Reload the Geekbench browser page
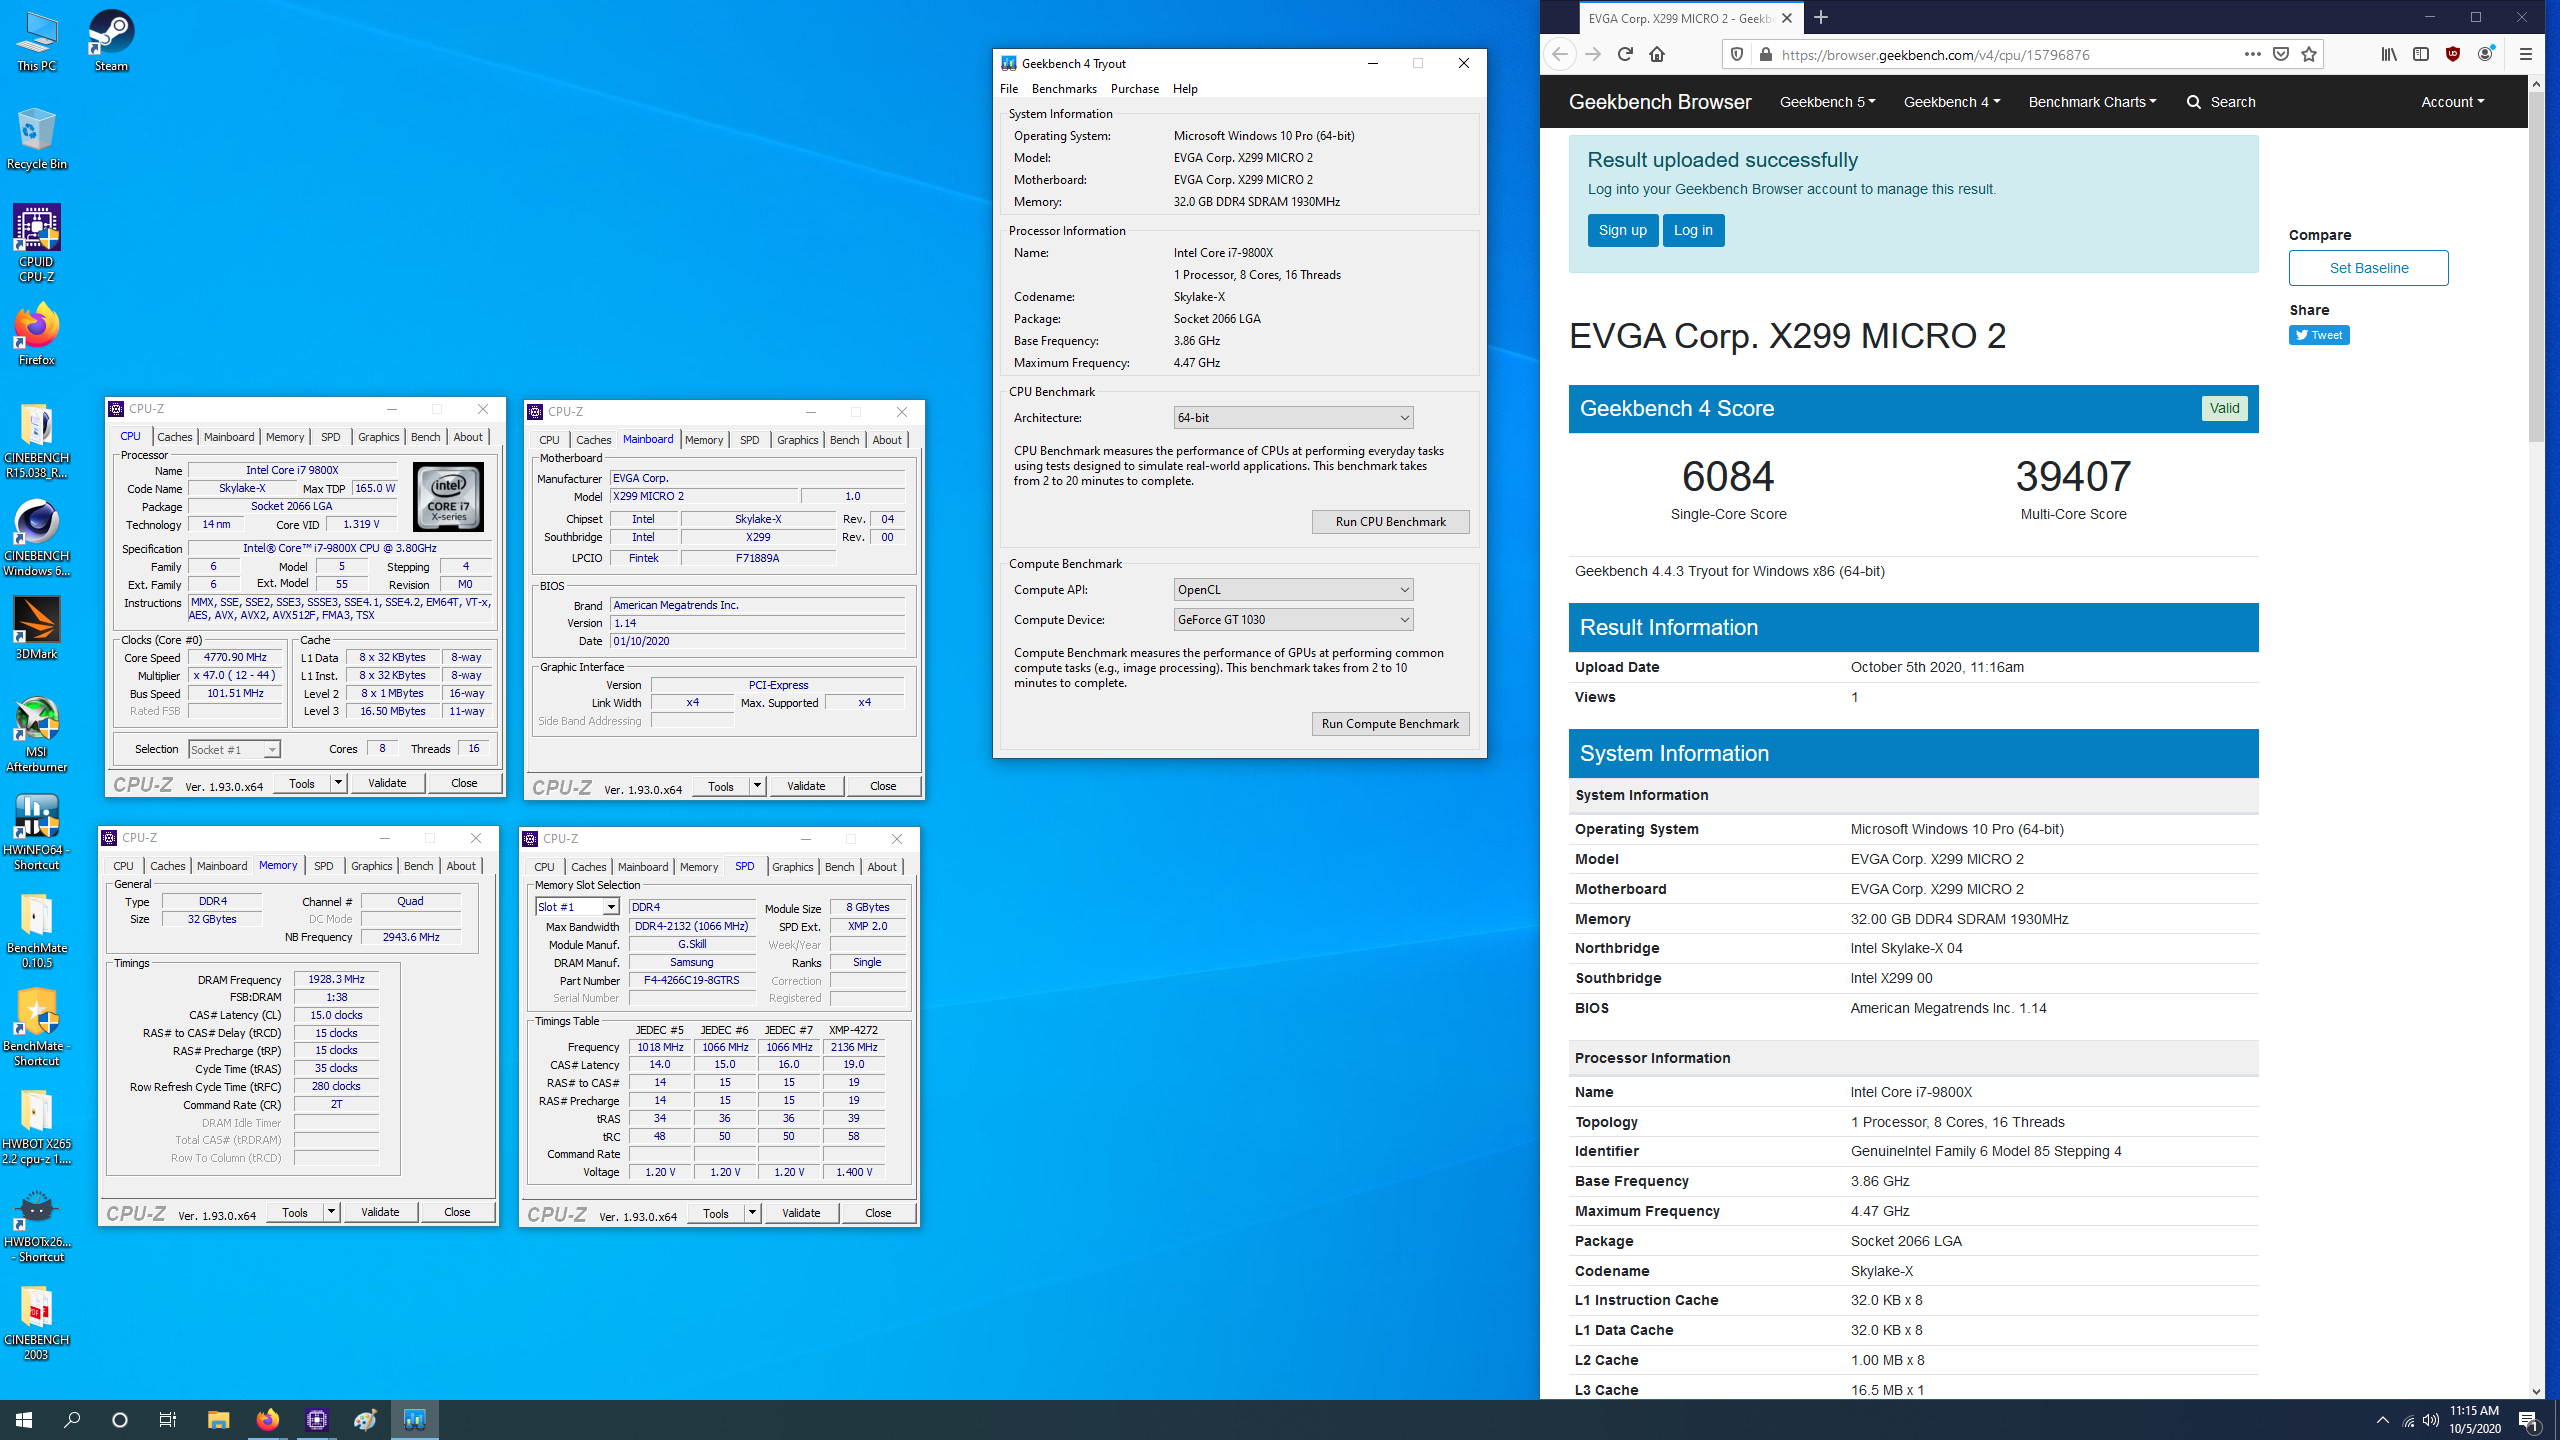 [1624, 54]
